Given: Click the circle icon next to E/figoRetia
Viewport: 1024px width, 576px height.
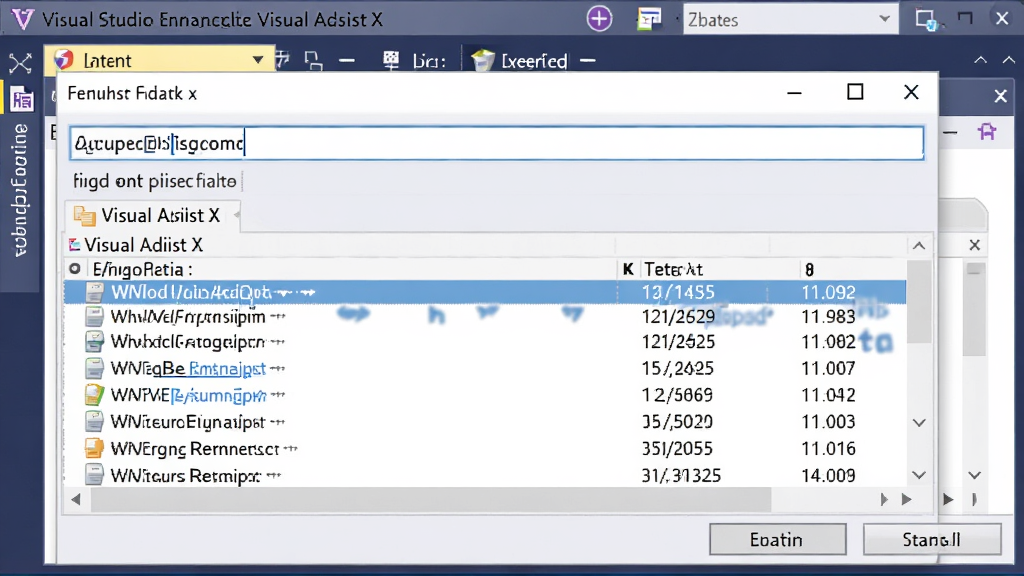Looking at the screenshot, I should point(75,268).
